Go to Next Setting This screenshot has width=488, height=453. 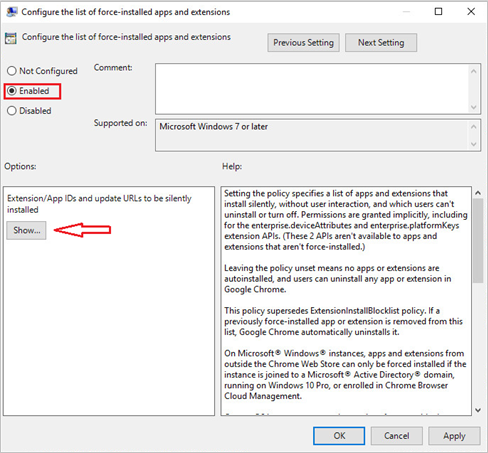click(x=381, y=43)
